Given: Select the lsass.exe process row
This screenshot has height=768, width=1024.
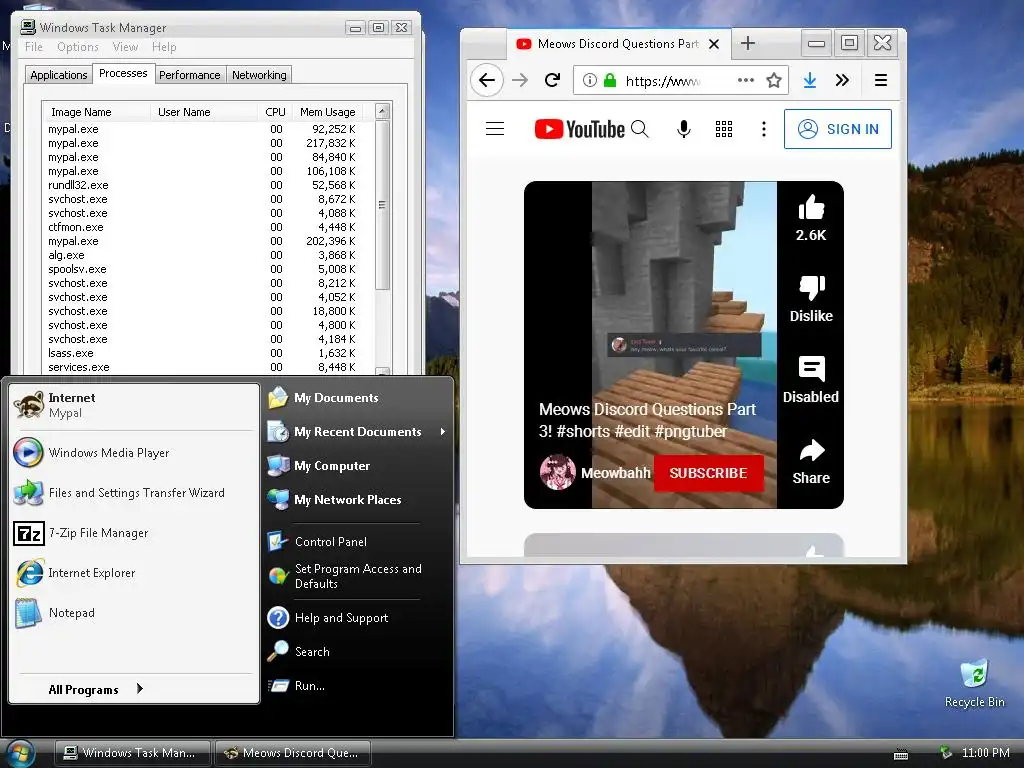Looking at the screenshot, I should pos(207,353).
